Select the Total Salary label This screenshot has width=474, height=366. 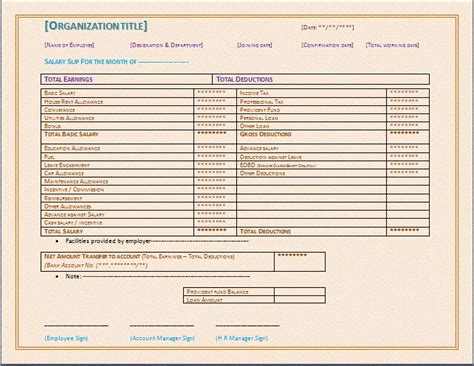click(64, 231)
